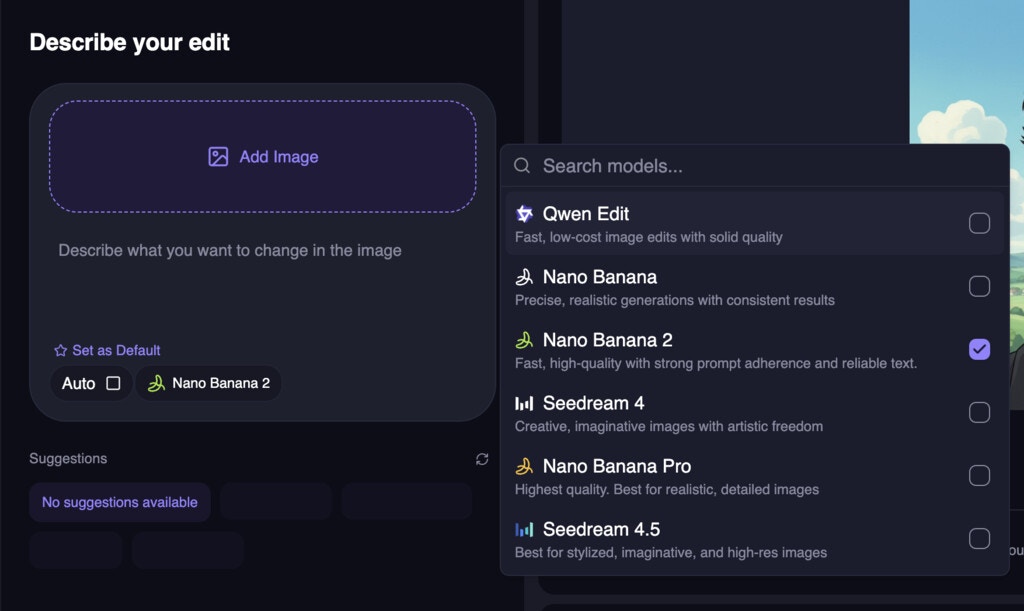Open the Nano Banana 2 model chip
1024x611 pixels.
208,383
